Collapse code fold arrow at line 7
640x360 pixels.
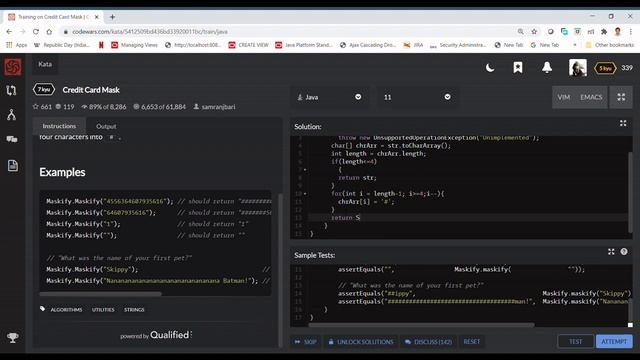point(305,169)
